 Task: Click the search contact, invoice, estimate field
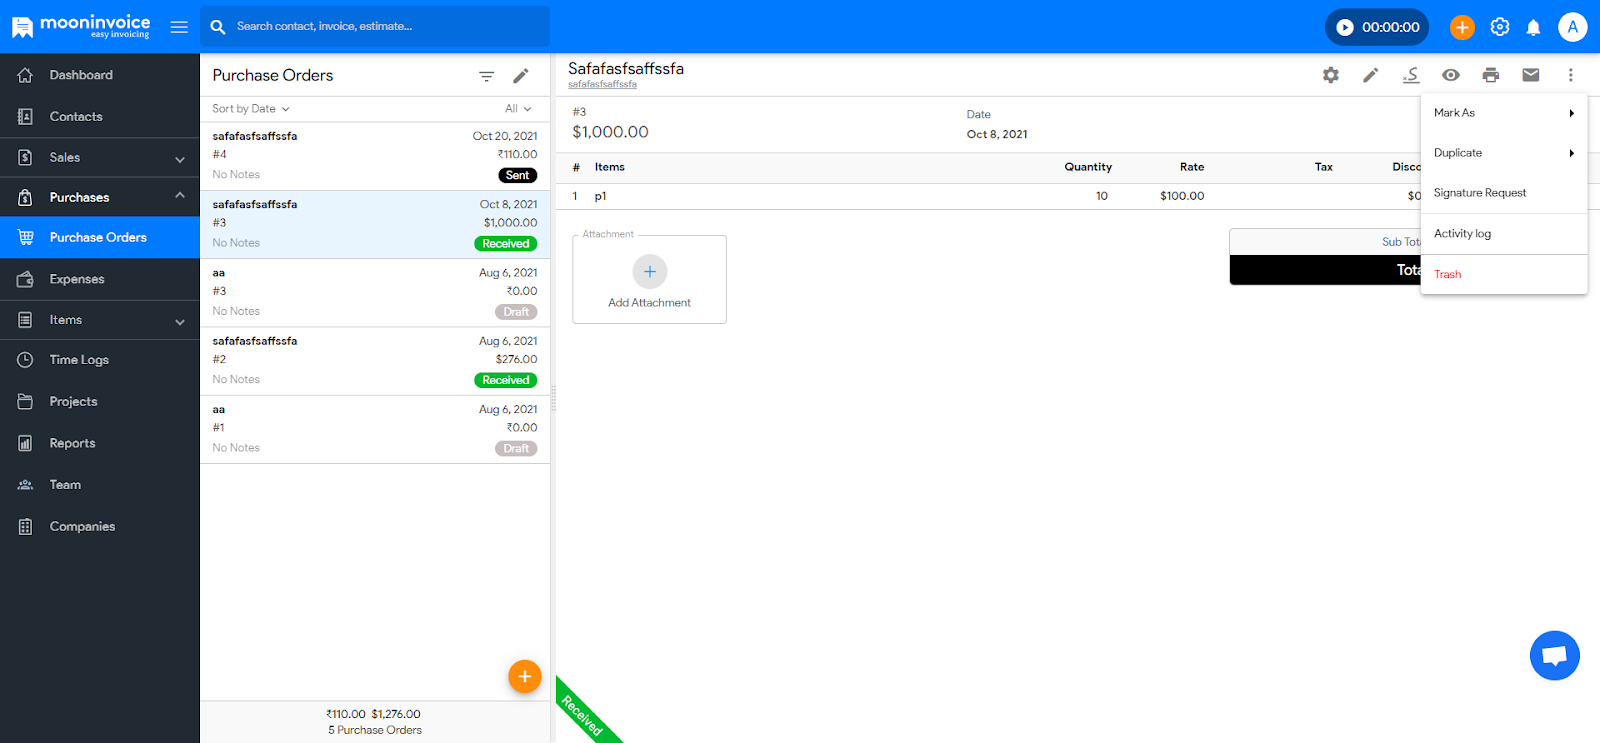[375, 27]
